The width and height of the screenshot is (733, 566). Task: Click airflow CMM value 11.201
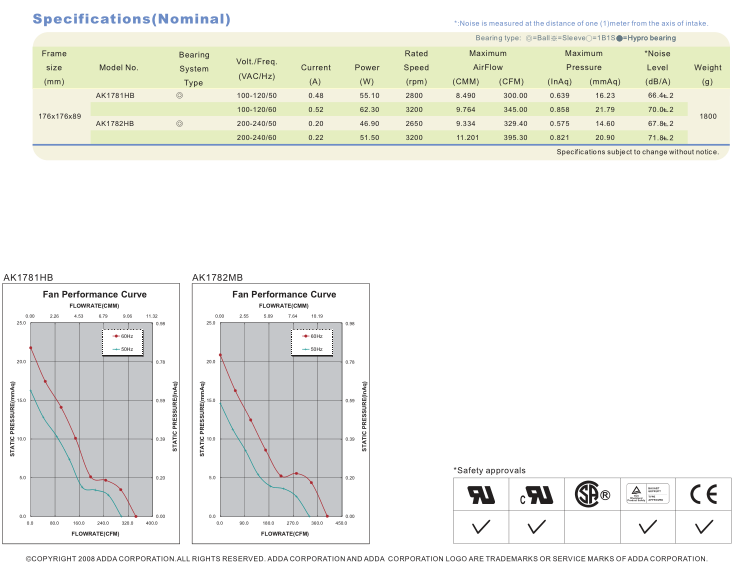tap(467, 137)
